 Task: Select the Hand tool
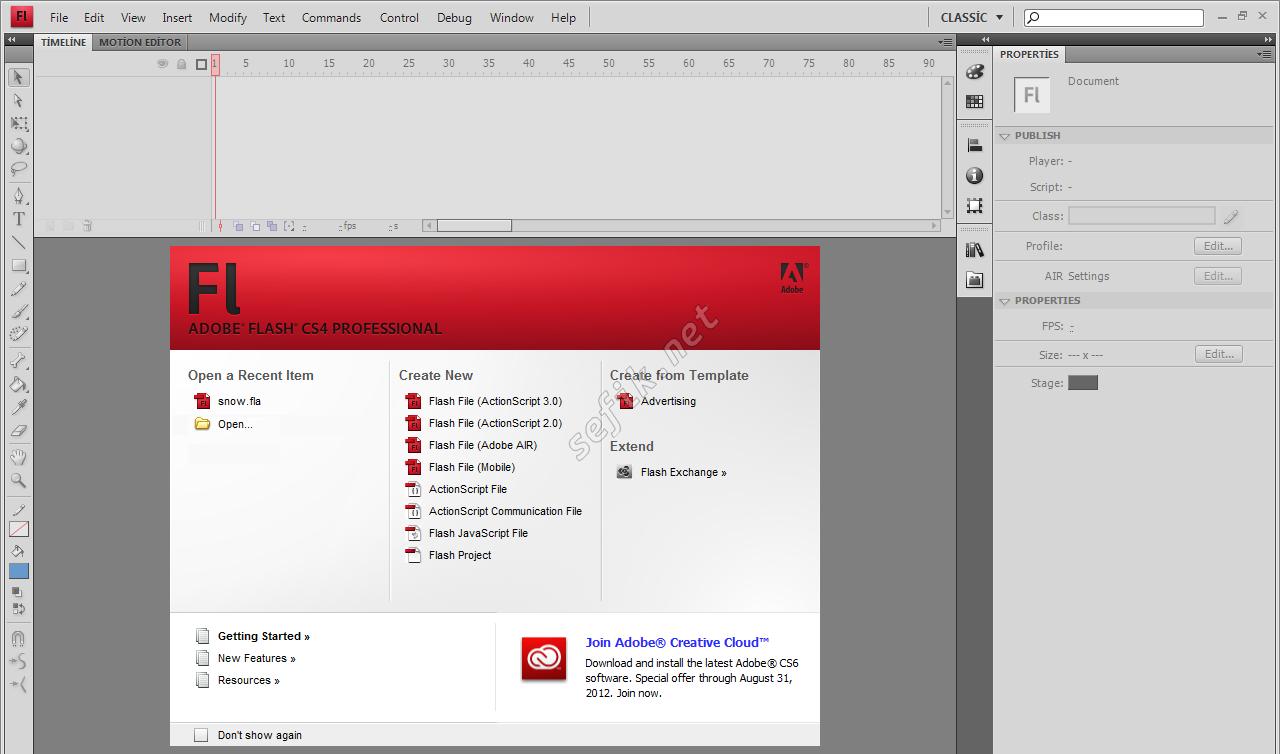pos(18,457)
